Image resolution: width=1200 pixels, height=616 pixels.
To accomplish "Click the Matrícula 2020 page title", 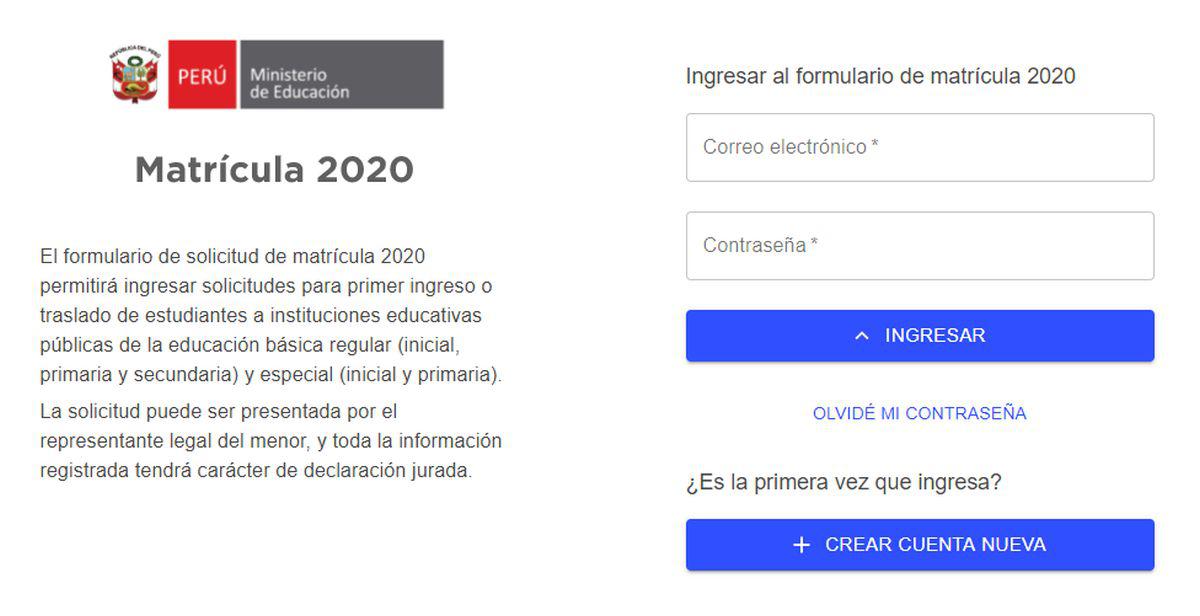I will (x=275, y=169).
